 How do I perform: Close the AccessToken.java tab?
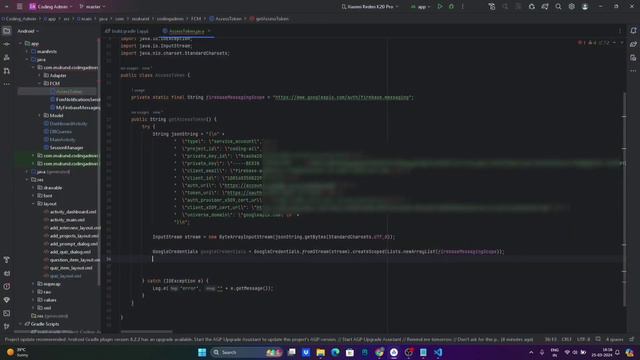209,31
